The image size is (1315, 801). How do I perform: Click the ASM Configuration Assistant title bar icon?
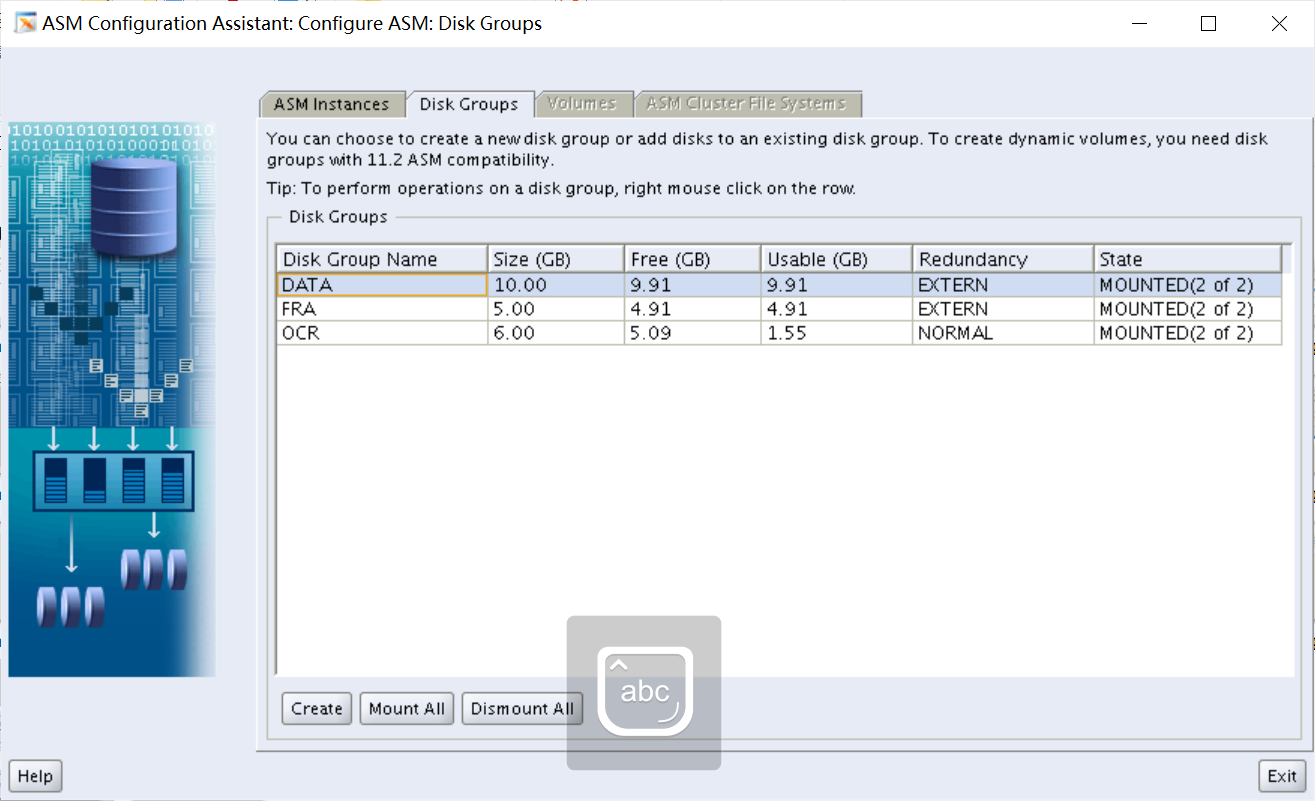pyautogui.click(x=25, y=23)
